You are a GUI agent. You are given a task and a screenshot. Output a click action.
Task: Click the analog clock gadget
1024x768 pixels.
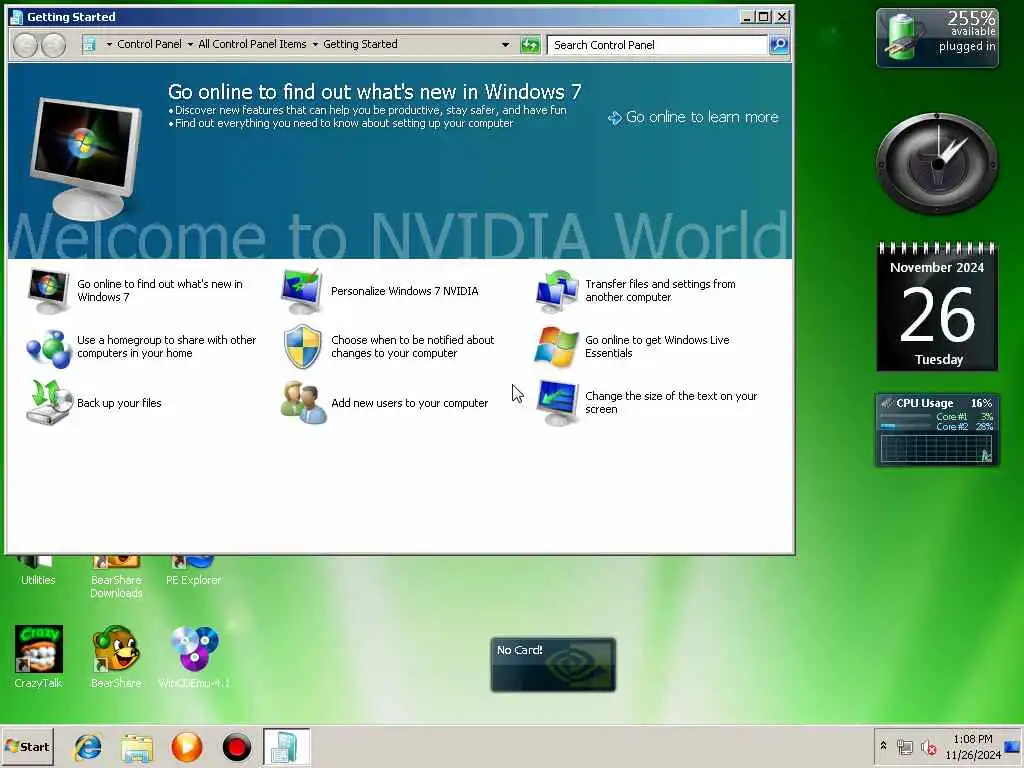coord(937,163)
